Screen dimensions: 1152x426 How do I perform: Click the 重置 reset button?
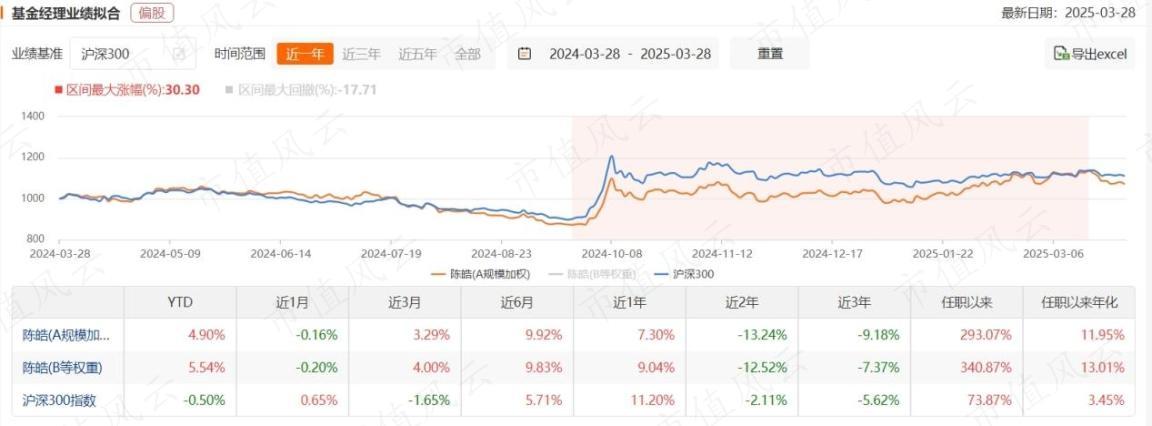point(770,54)
